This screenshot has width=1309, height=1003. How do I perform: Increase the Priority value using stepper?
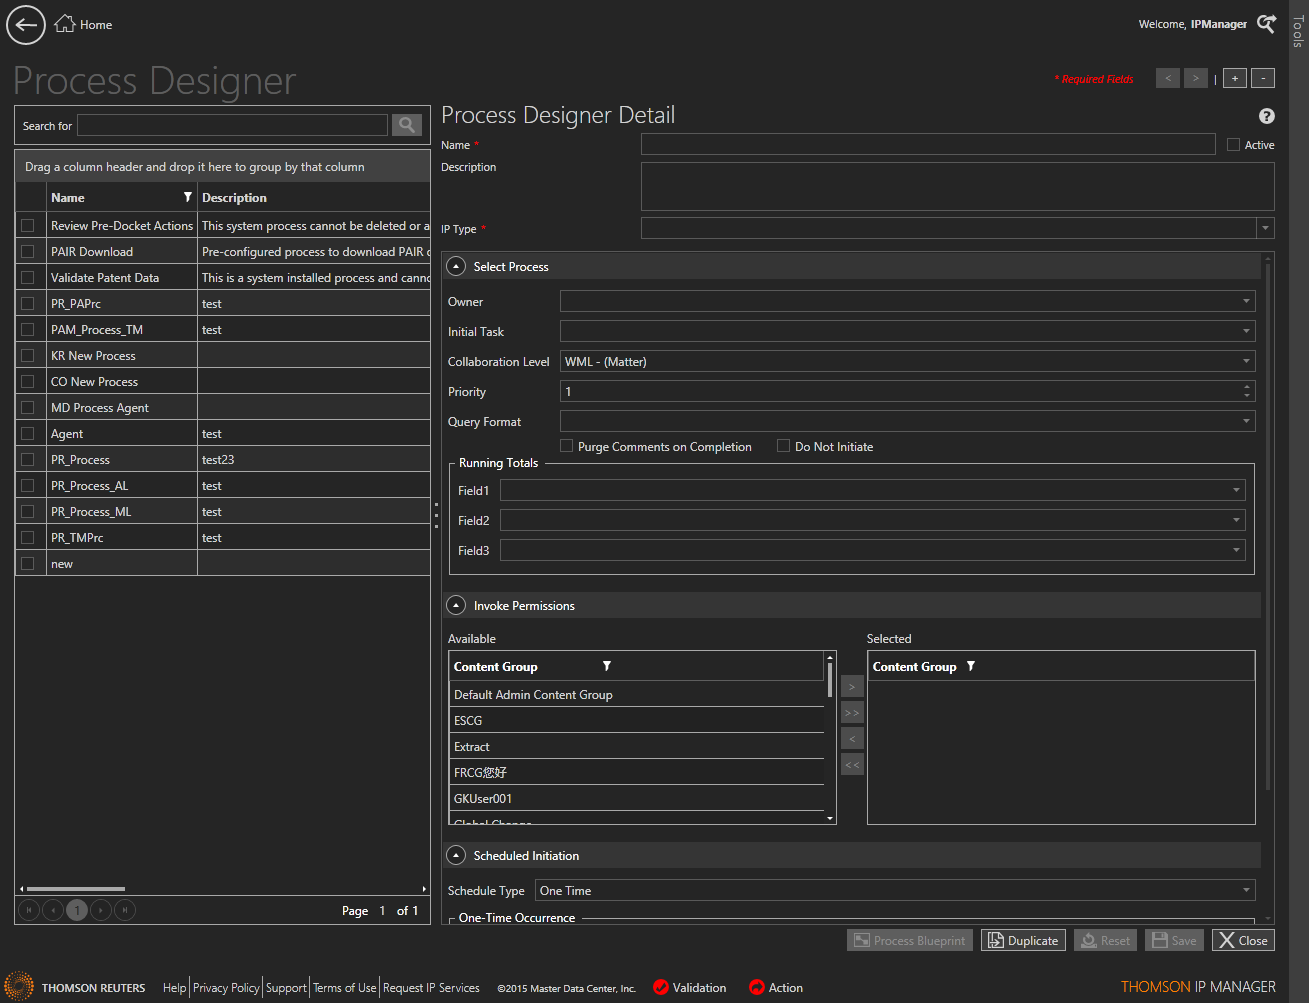(1246, 387)
